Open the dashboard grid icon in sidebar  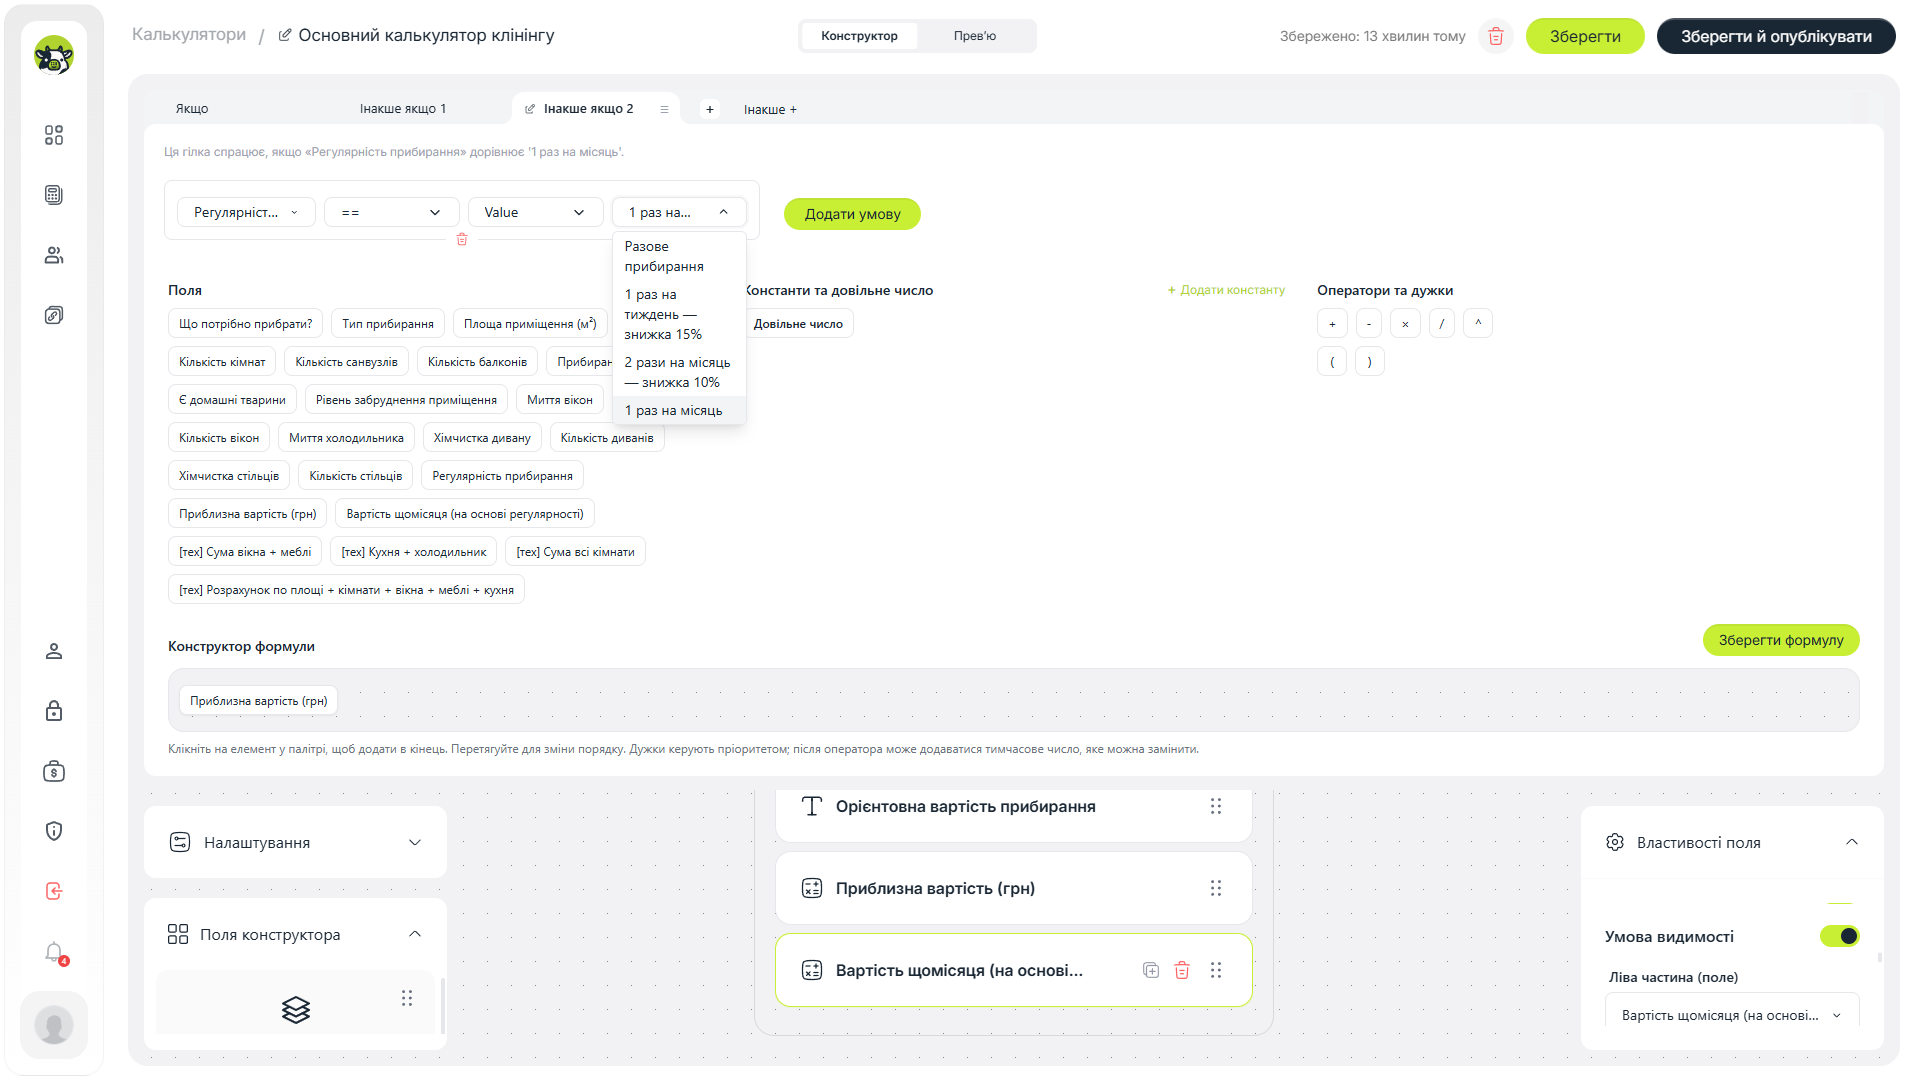[54, 135]
